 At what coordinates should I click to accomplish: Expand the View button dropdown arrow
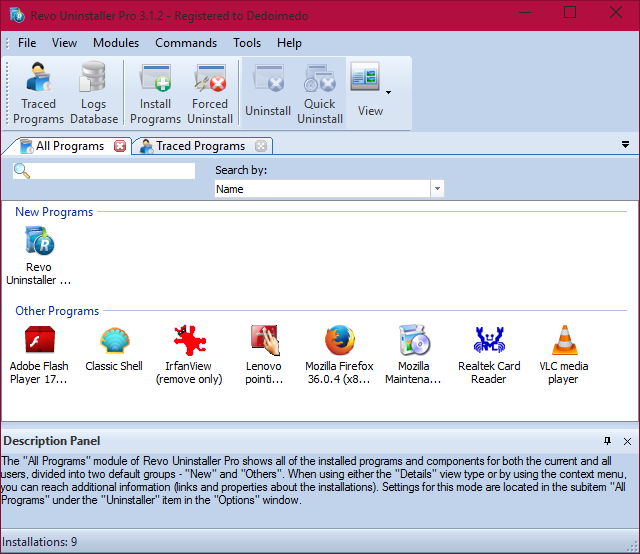[x=388, y=92]
